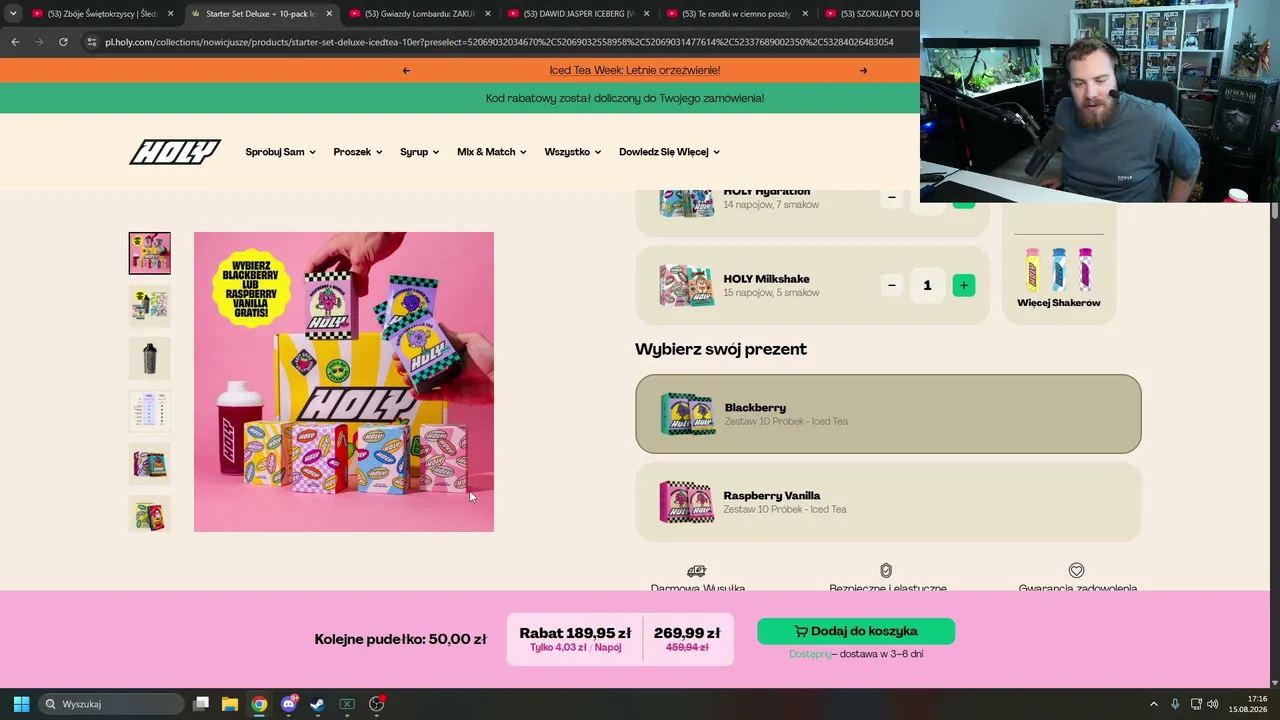
Task: Click the HOLY logo in the header
Action: (x=175, y=152)
